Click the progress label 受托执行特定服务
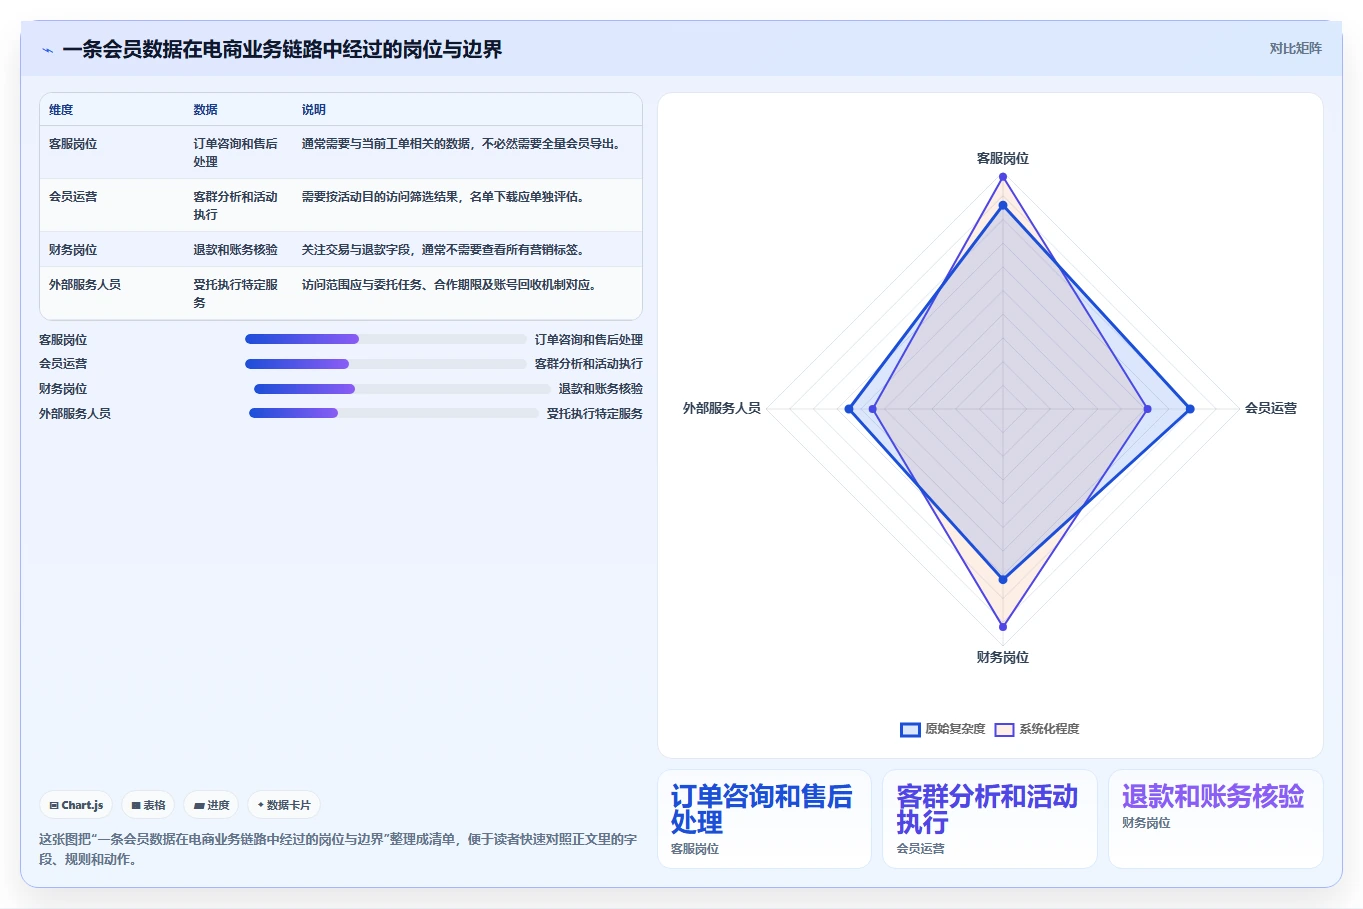Viewport: 1363px width, 909px height. pyautogui.click(x=594, y=414)
